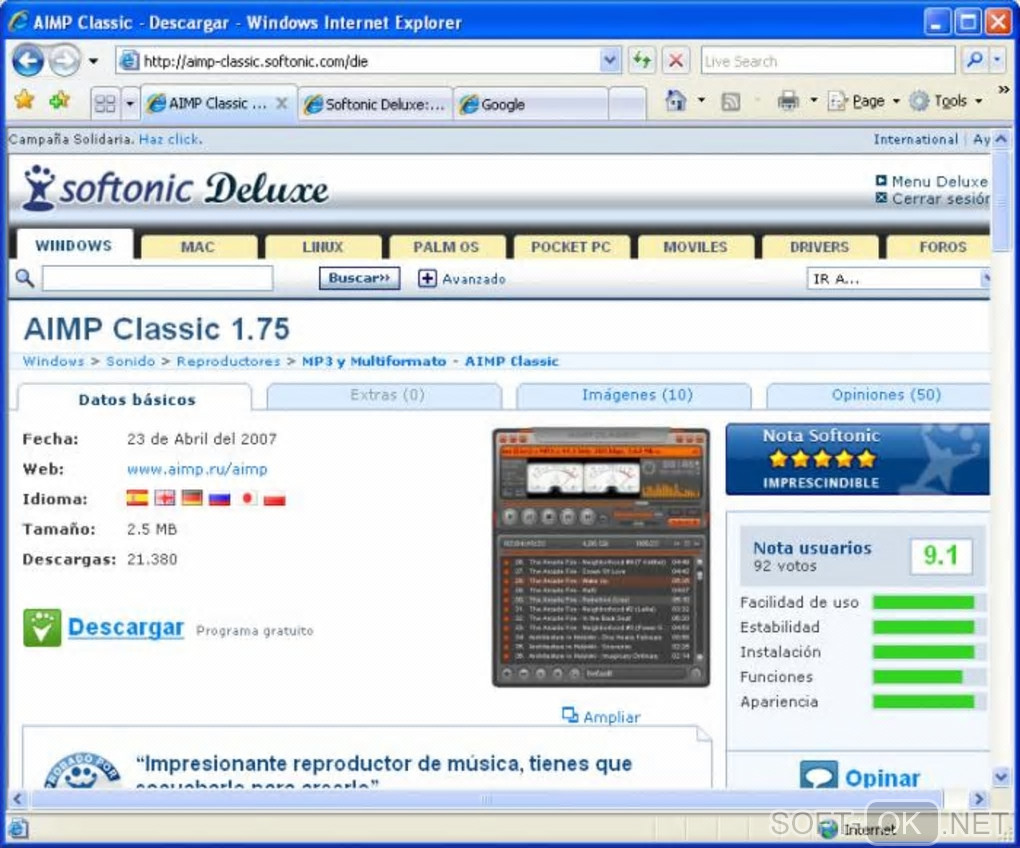Select the PALM OS platform tab

click(446, 247)
